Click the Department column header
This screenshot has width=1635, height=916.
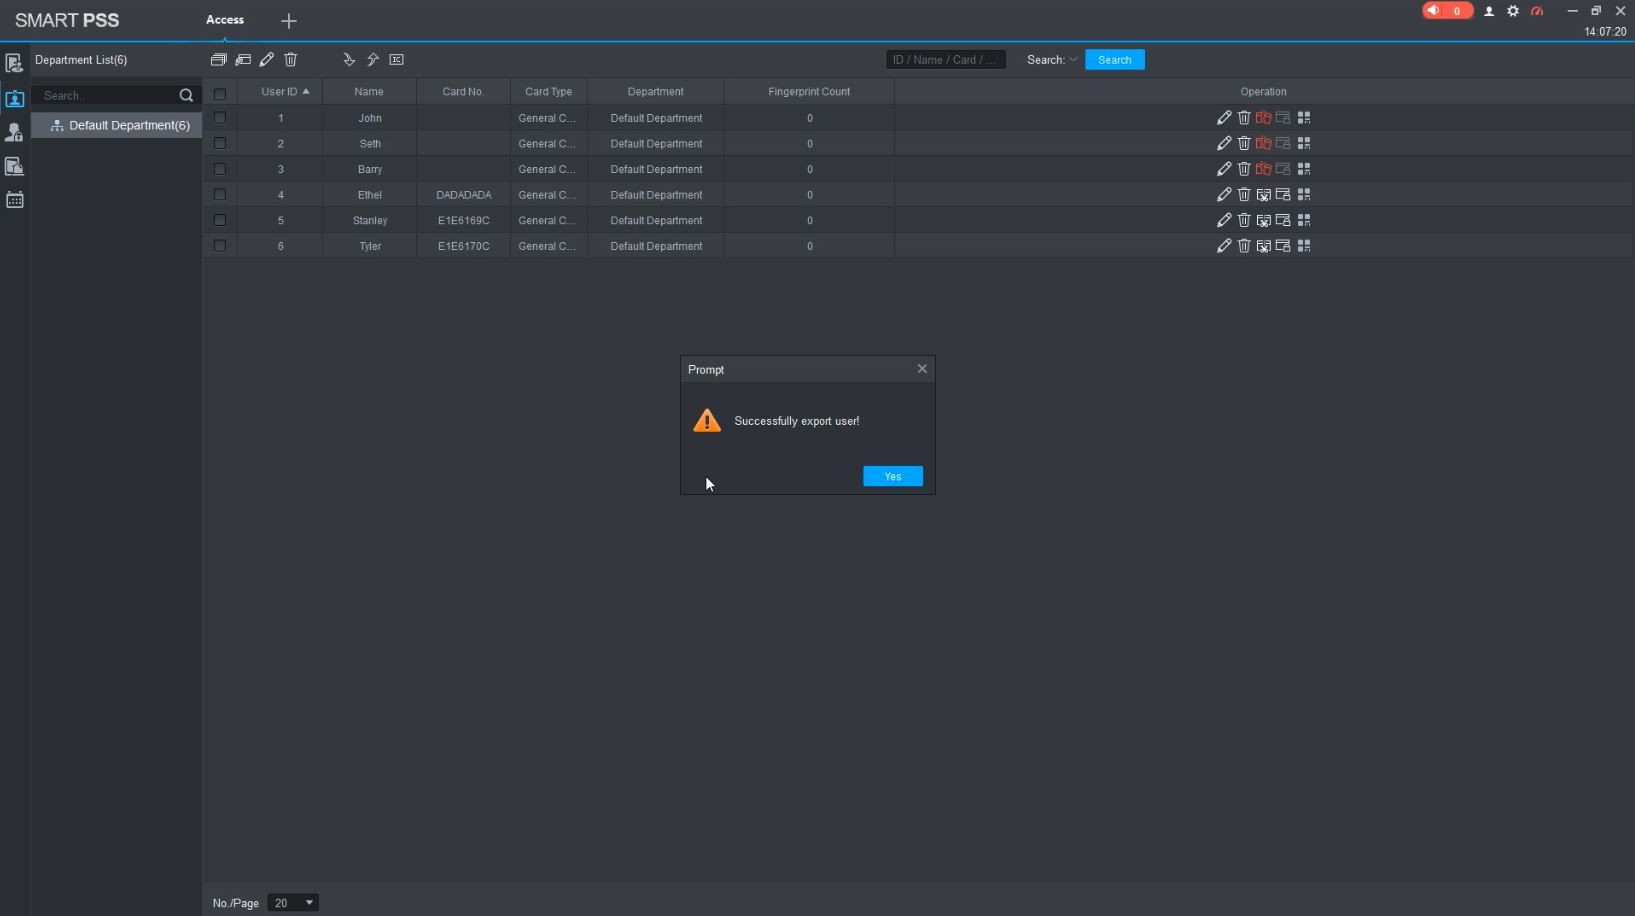[656, 92]
